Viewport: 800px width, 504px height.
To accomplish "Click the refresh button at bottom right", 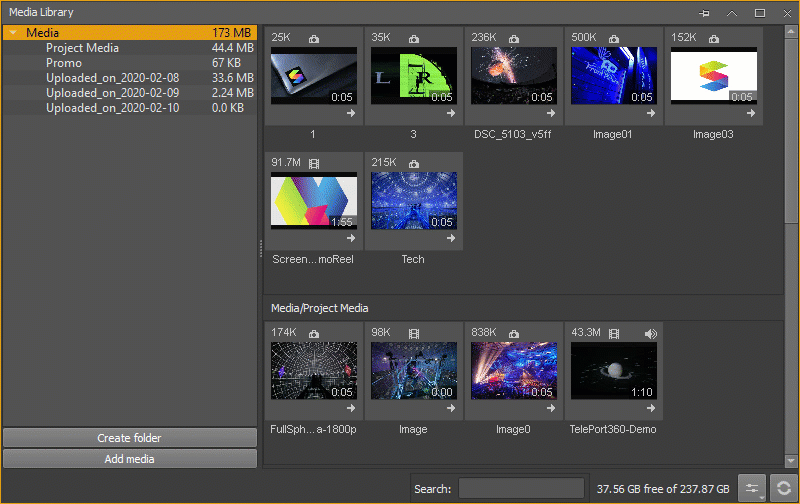I will [x=784, y=488].
